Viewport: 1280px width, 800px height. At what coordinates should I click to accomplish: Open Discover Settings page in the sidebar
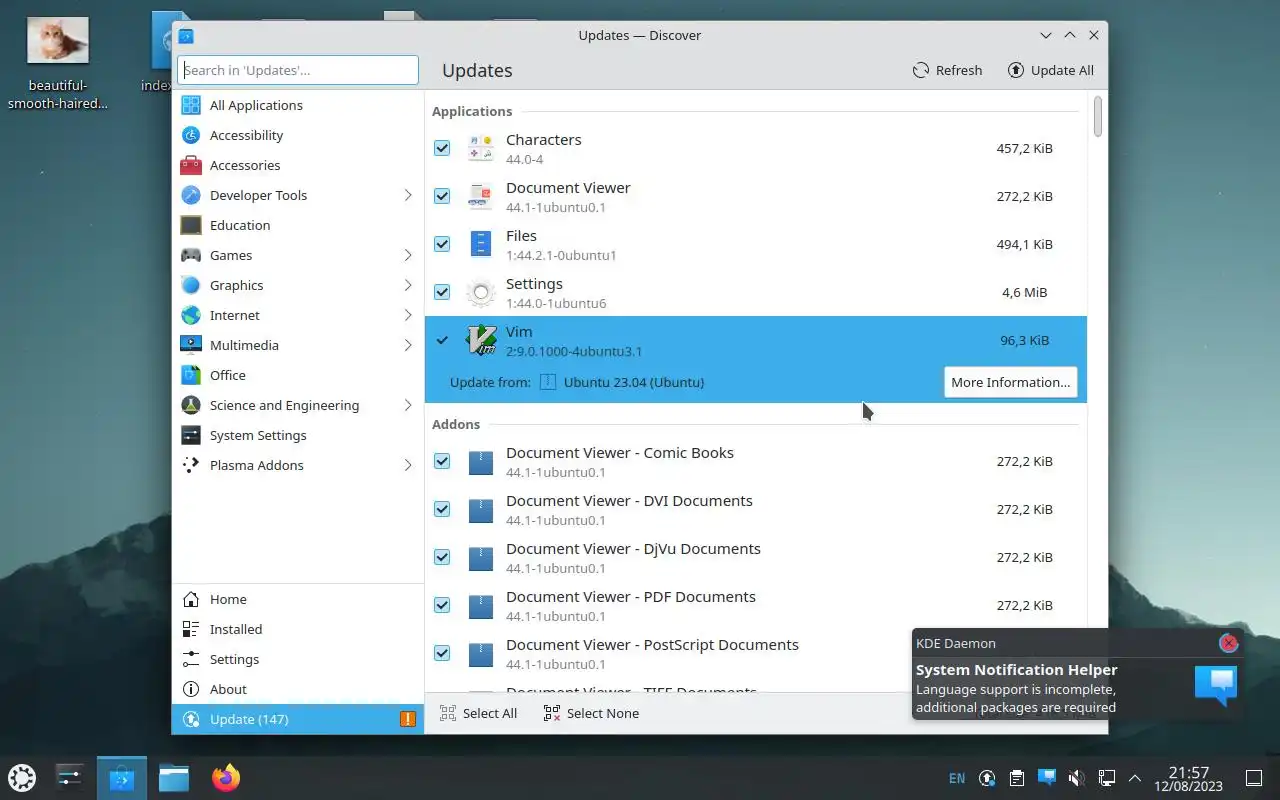tap(298, 659)
